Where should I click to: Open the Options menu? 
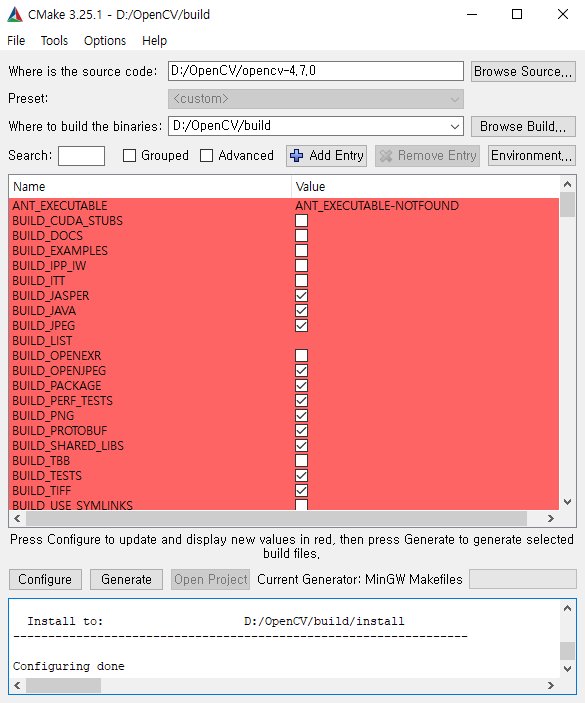[105, 41]
